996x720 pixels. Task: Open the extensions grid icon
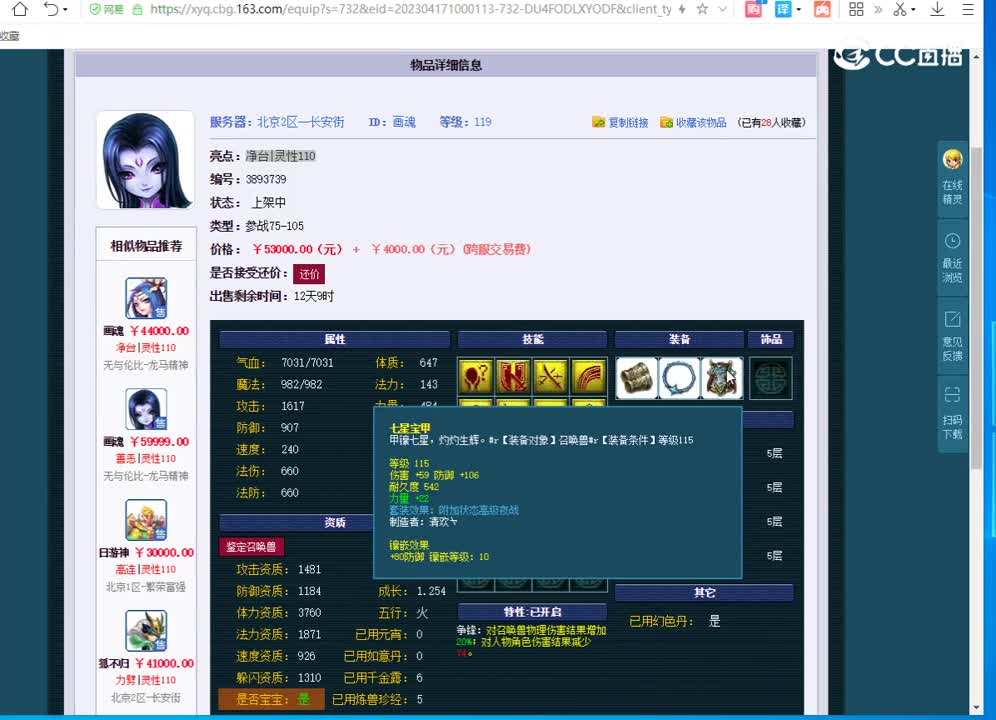[856, 9]
